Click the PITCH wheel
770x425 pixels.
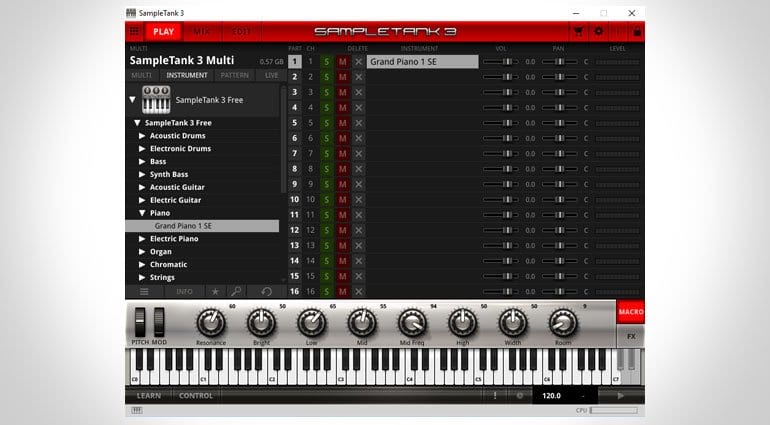(140, 322)
